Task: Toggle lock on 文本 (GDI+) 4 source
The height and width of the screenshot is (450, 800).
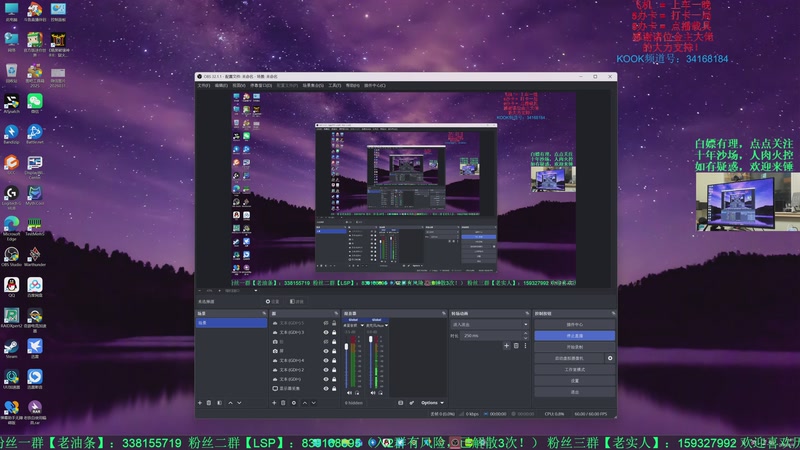Action: (334, 361)
